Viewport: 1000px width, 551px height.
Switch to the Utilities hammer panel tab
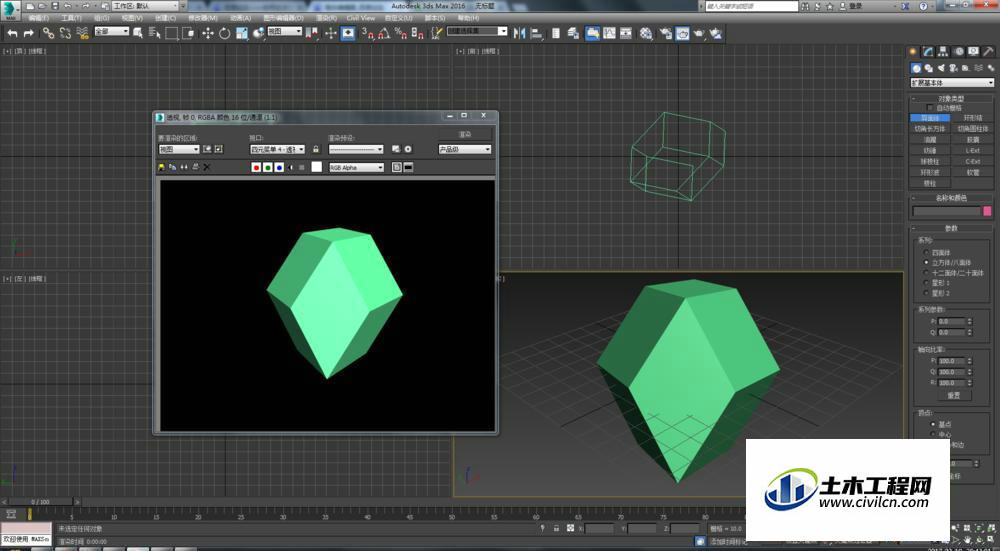[988, 52]
